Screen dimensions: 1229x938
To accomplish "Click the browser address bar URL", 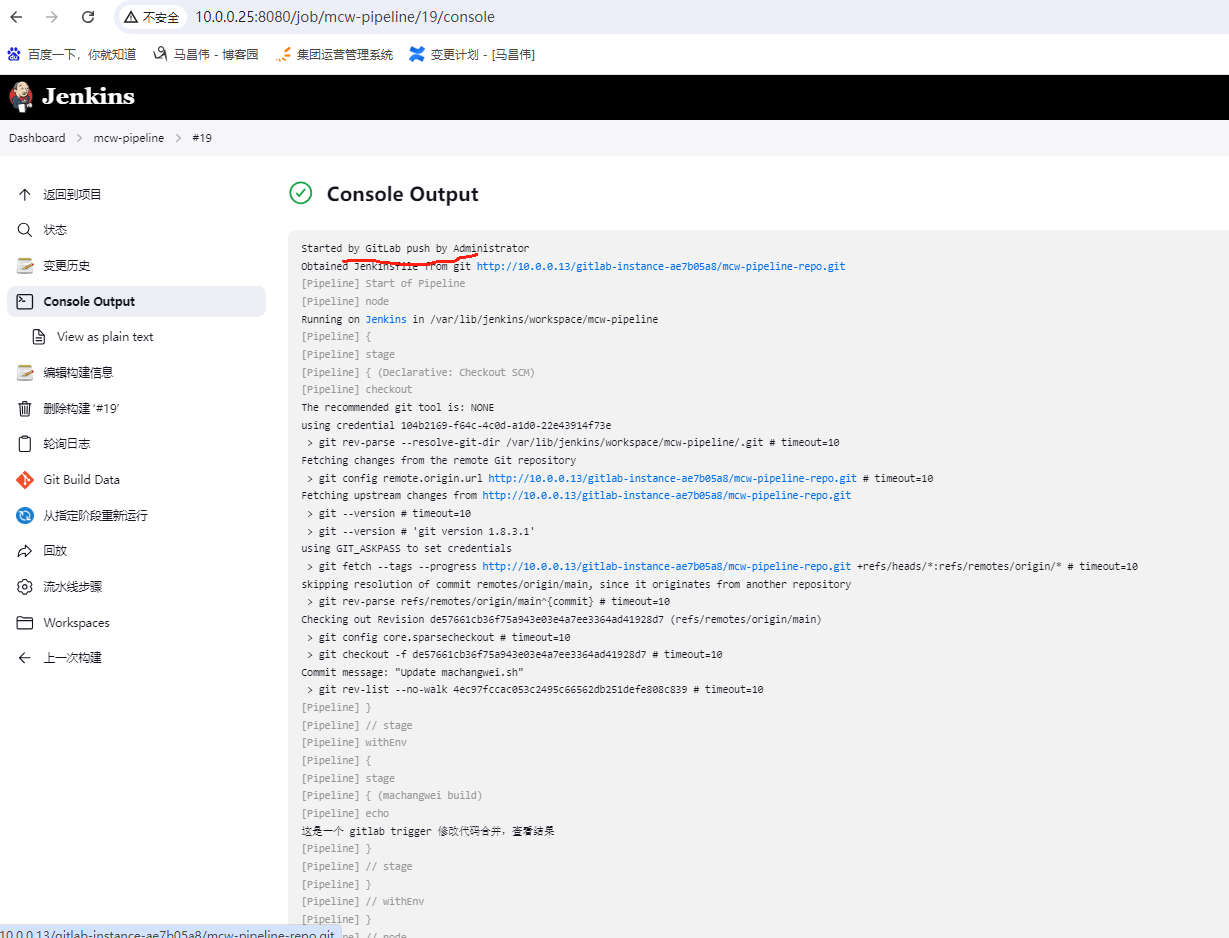I will [x=345, y=17].
